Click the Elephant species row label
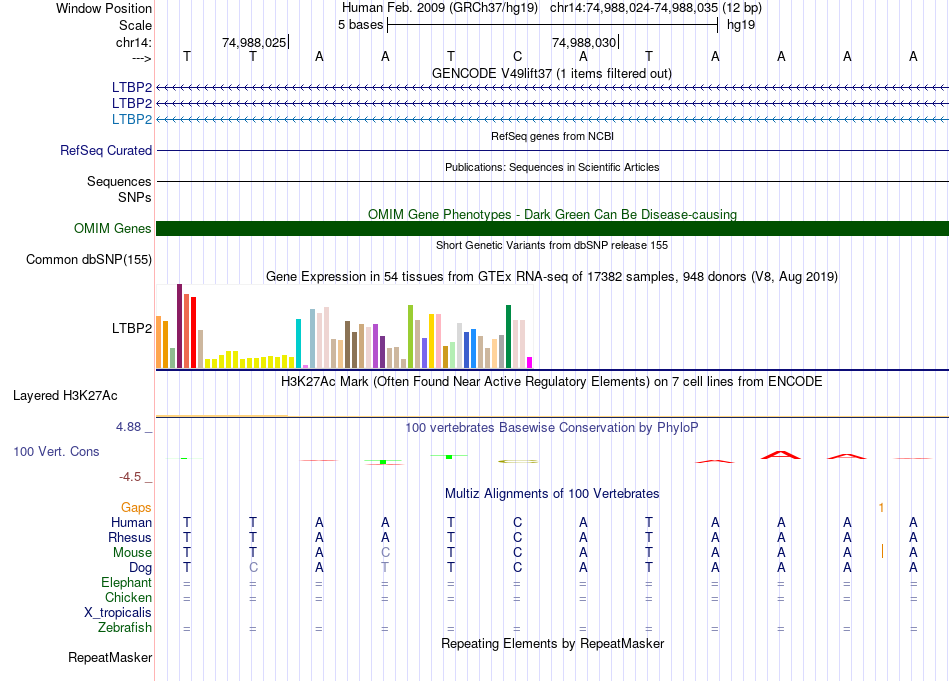Image resolution: width=950 pixels, height=681 pixels. (126, 582)
